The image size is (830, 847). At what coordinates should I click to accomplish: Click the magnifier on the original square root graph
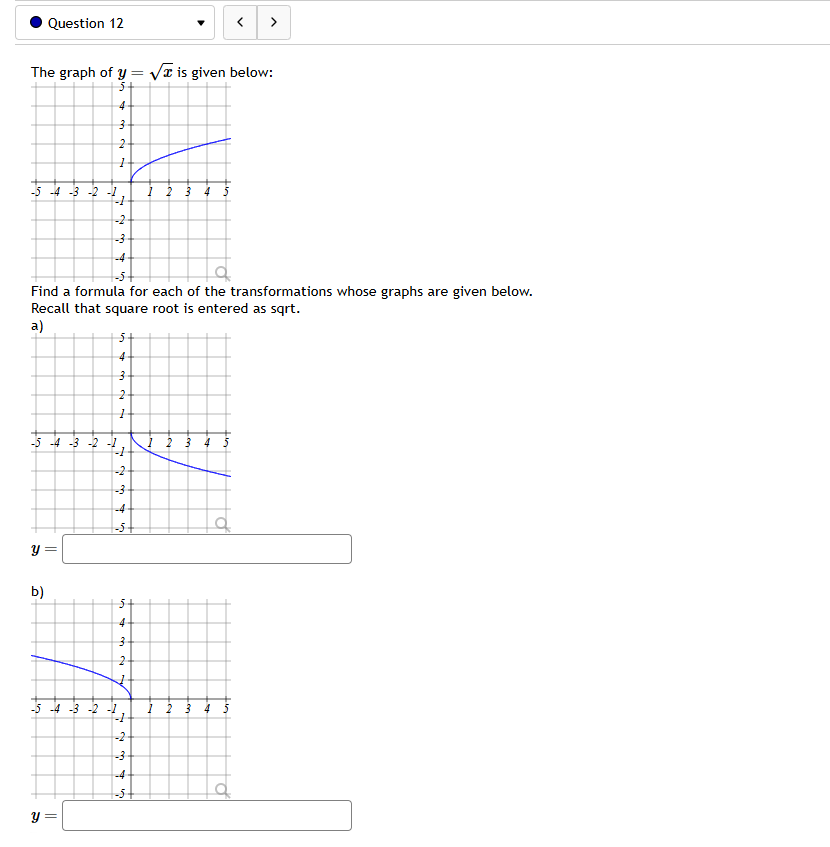pyautogui.click(x=220, y=272)
